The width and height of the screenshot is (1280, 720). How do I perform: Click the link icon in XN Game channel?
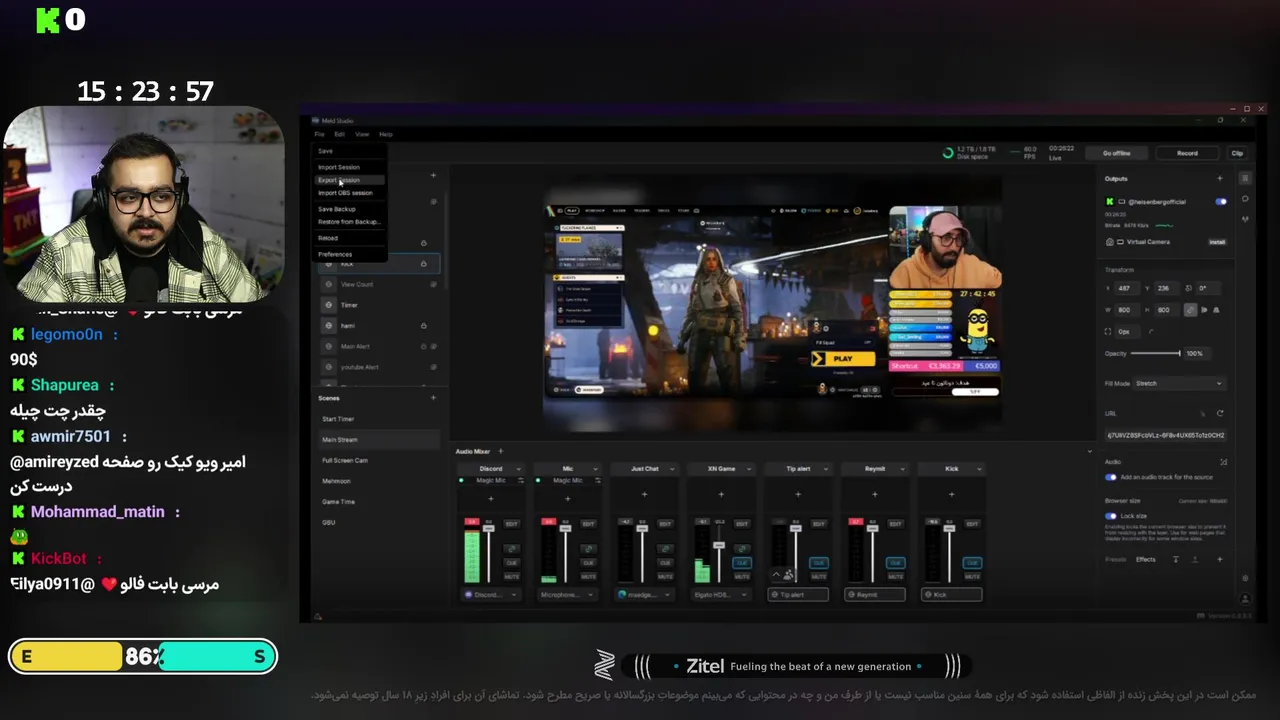tap(741, 549)
